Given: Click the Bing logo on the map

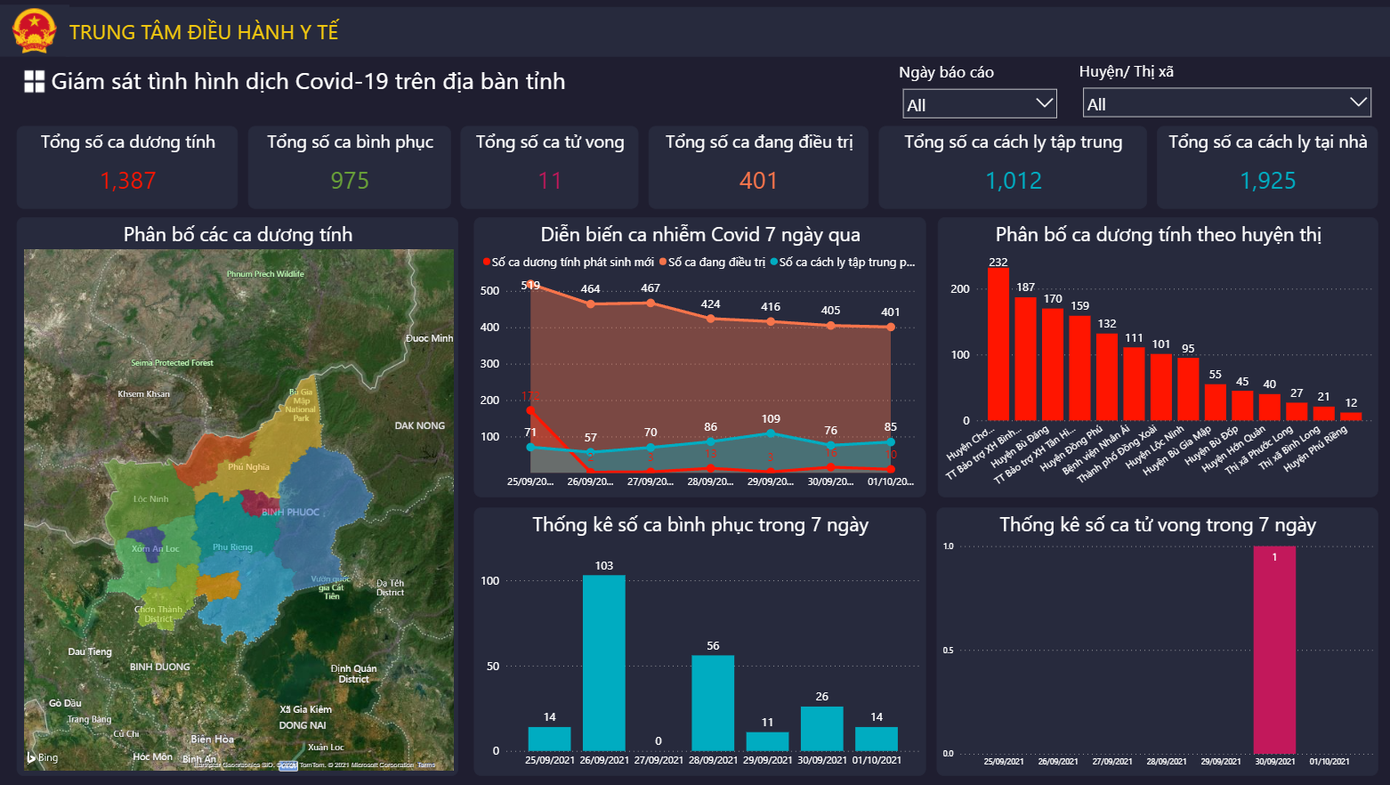Looking at the screenshot, I should pos(42,758).
